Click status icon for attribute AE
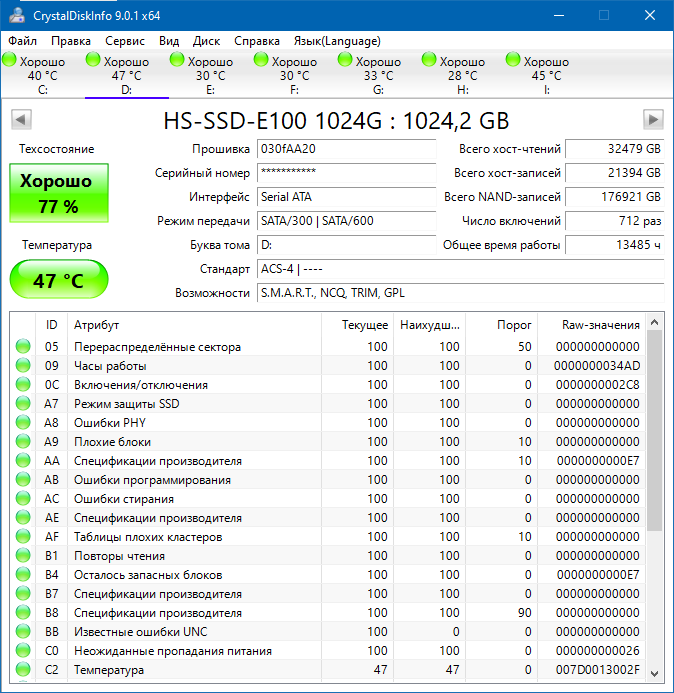This screenshot has width=674, height=693. 23,518
